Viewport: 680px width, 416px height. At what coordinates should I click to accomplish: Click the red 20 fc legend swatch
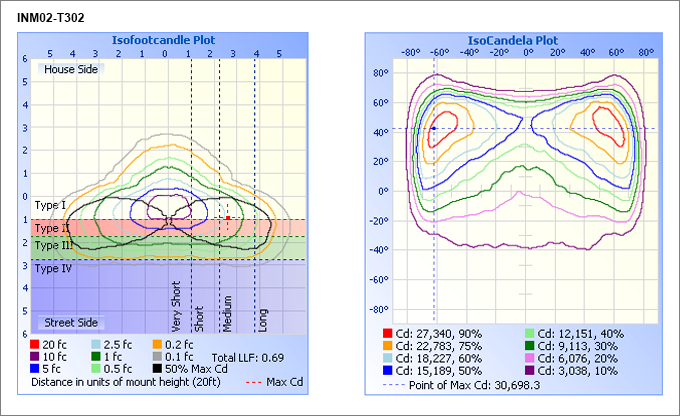36,345
